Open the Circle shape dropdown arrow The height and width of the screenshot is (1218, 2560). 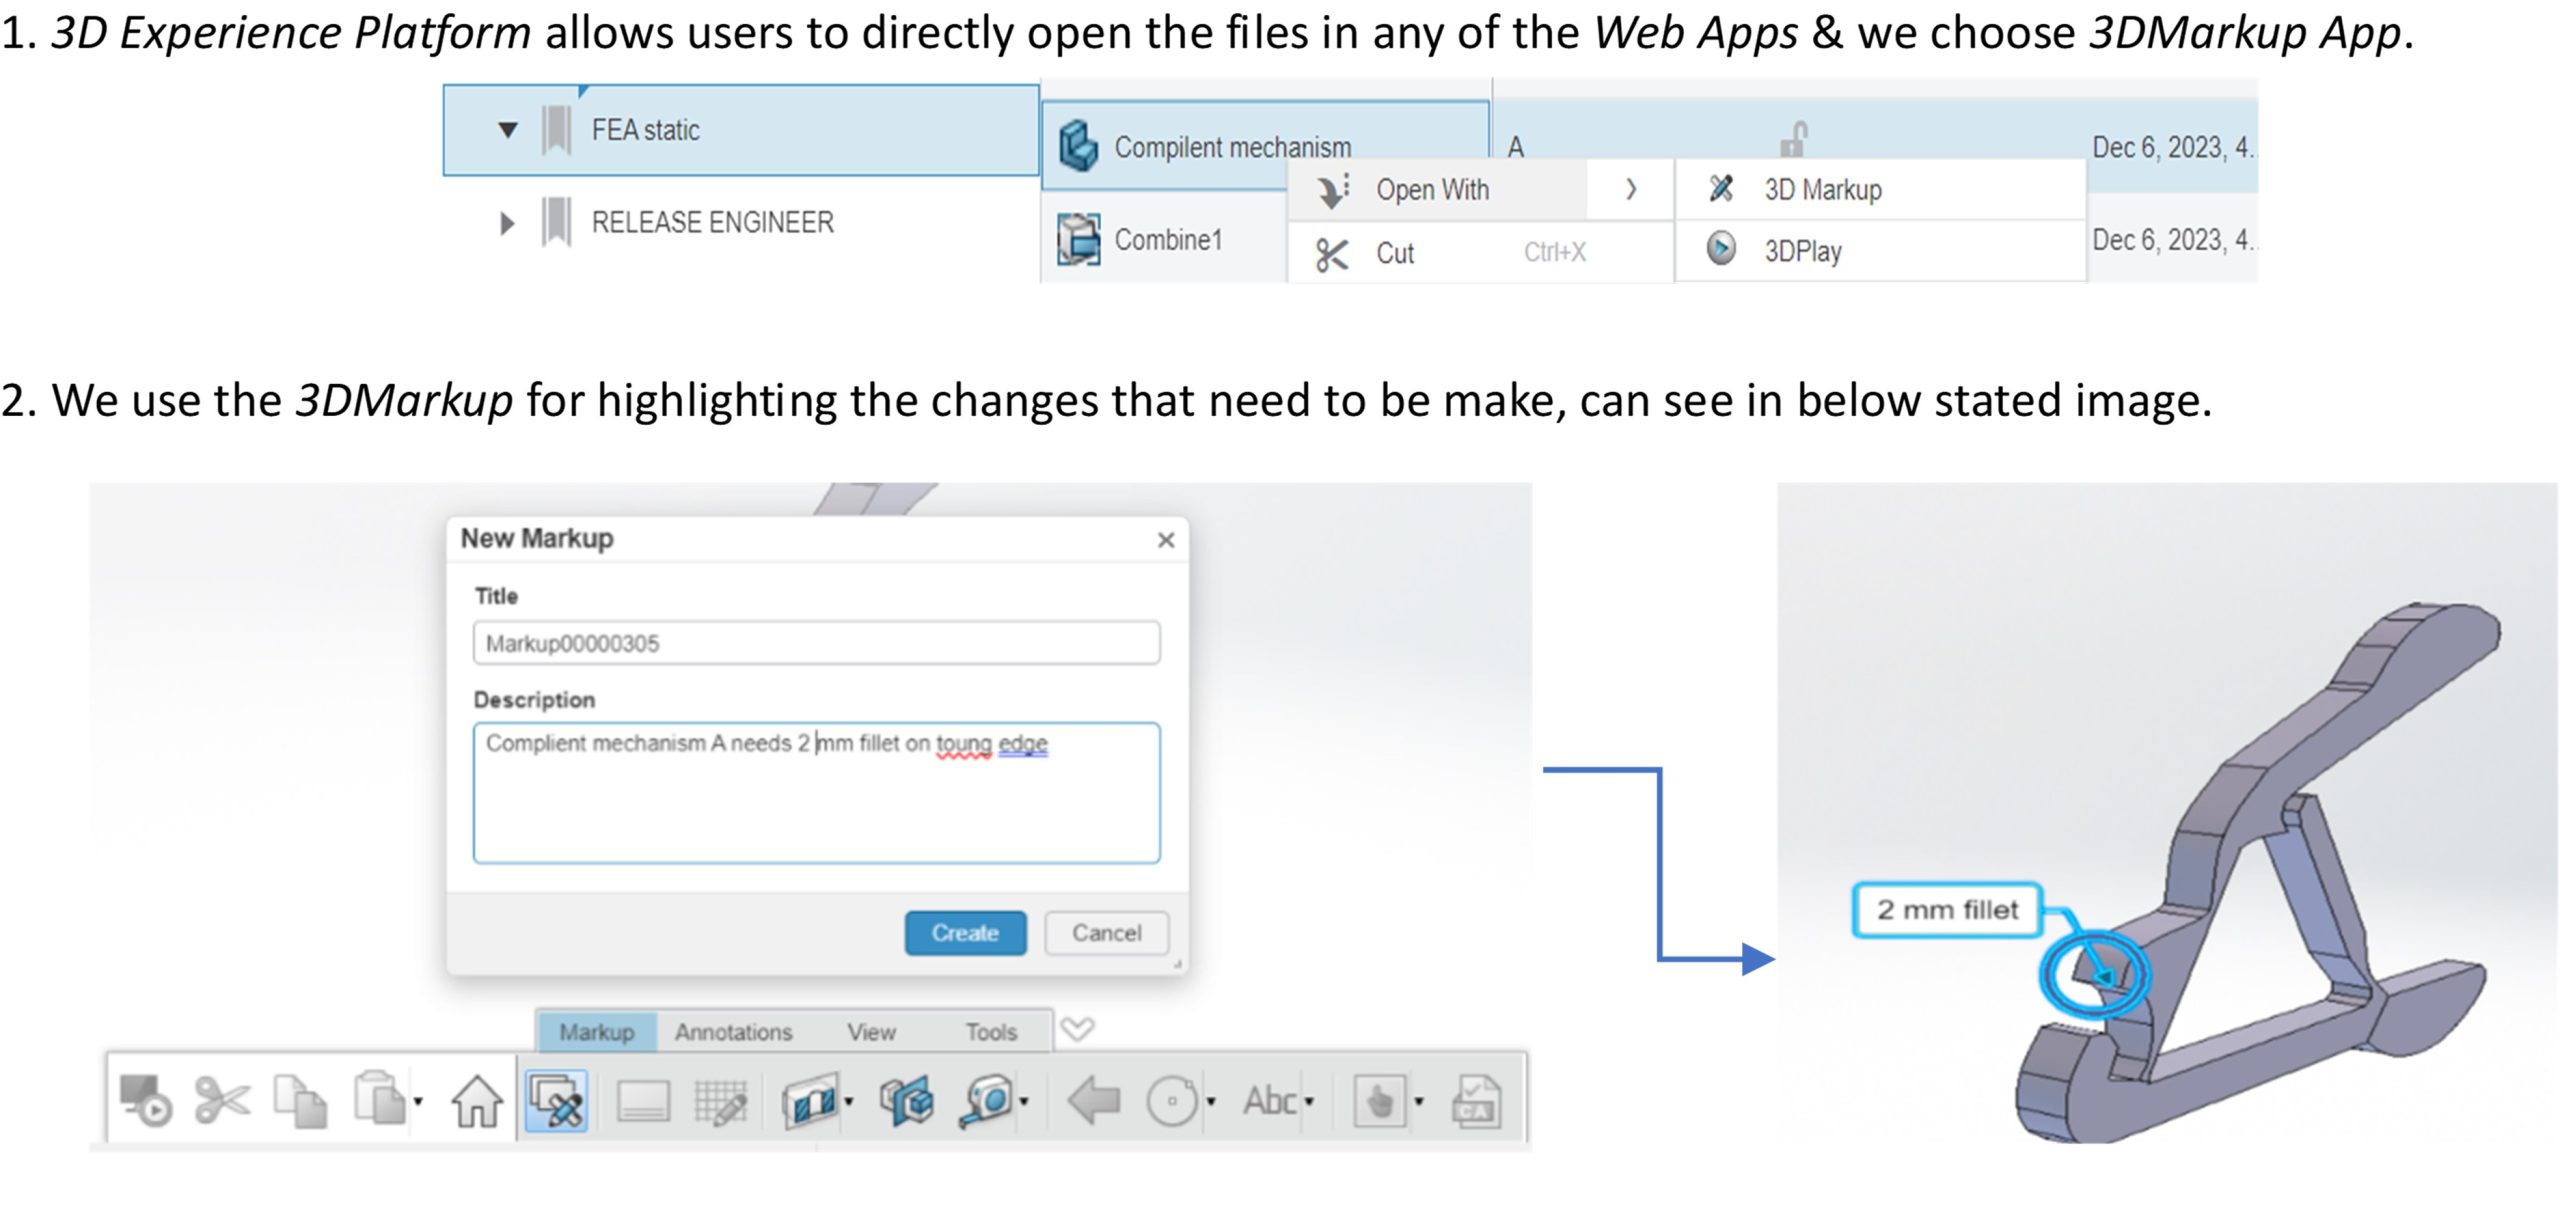(1211, 1102)
